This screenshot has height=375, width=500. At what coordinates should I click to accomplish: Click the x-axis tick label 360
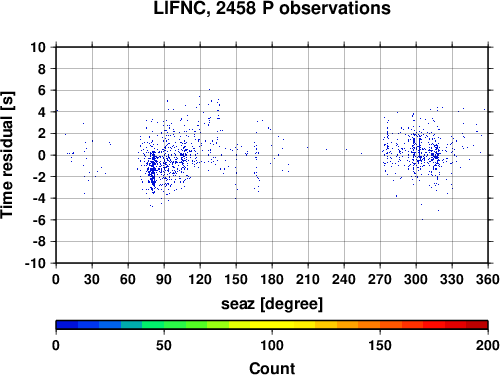[488, 279]
